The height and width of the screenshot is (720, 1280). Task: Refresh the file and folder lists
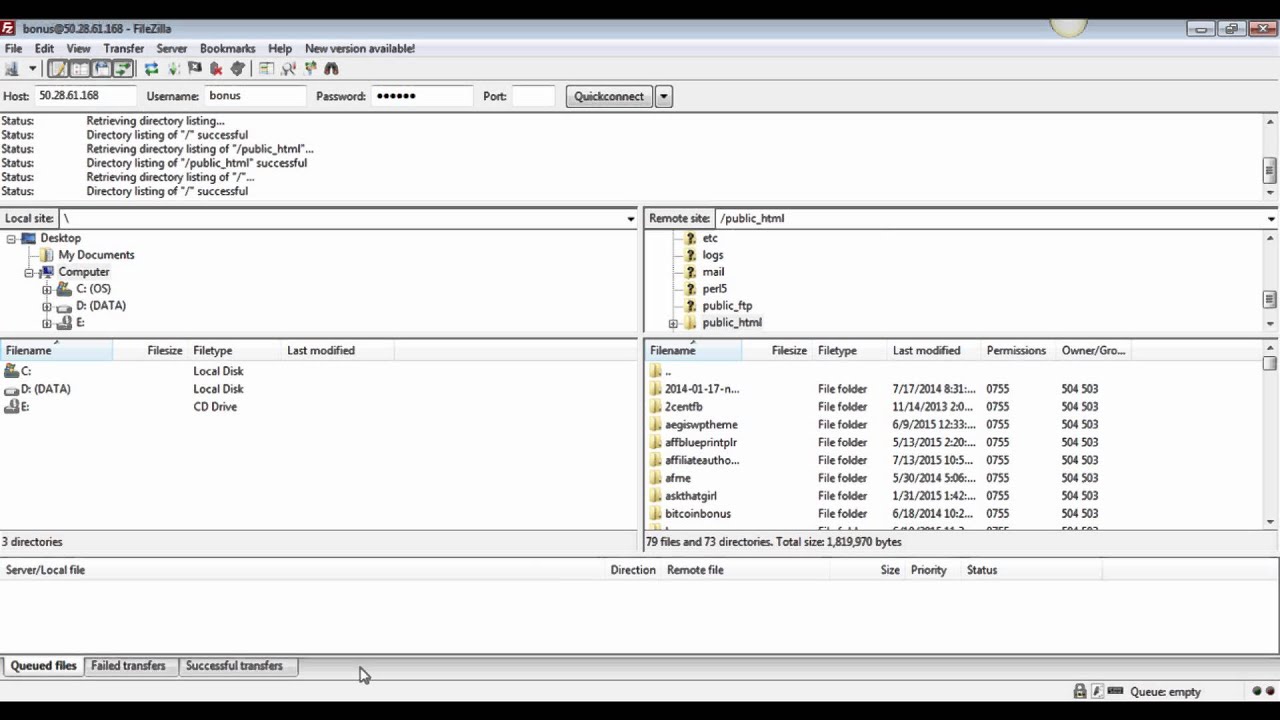point(151,69)
